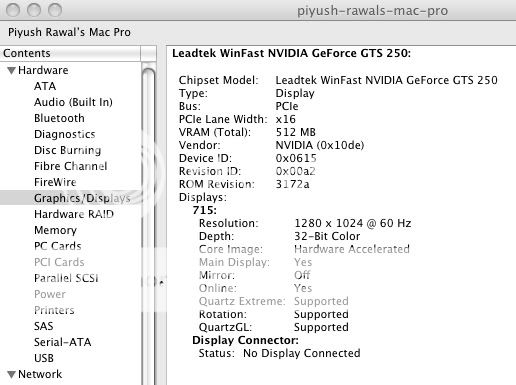This screenshot has width=516, height=385.
Task: Click the Mirror Off value
Action: pyautogui.click(x=302, y=275)
